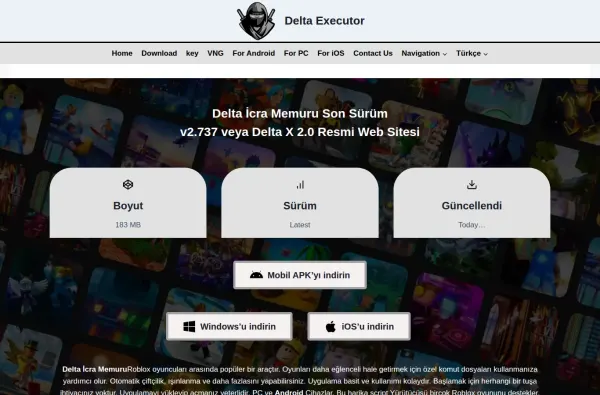600x395 pixels.
Task: Open the Delta Executor site title link
Action: click(324, 21)
